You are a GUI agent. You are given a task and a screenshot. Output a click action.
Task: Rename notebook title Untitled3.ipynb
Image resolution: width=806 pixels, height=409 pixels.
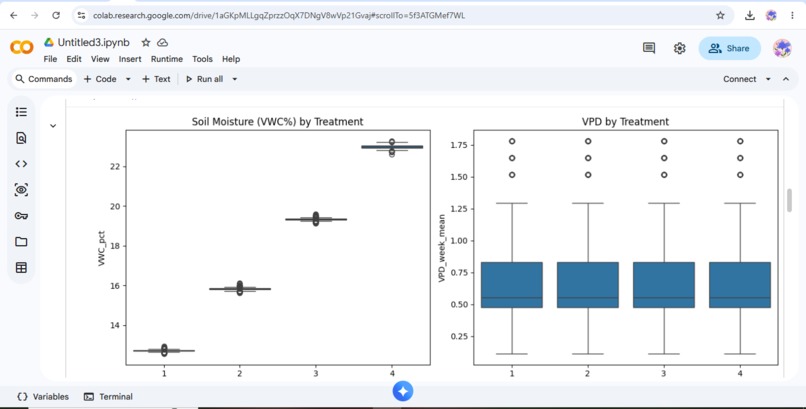94,43
